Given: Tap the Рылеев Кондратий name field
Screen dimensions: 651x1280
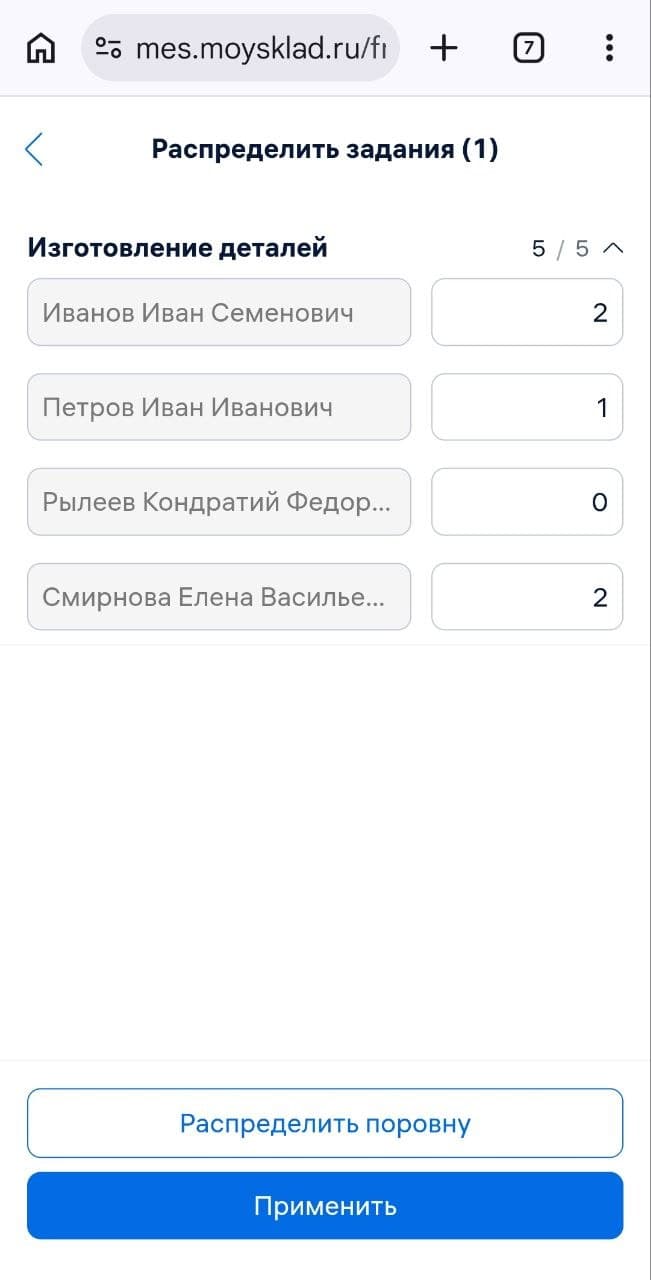Looking at the screenshot, I should coord(219,501).
